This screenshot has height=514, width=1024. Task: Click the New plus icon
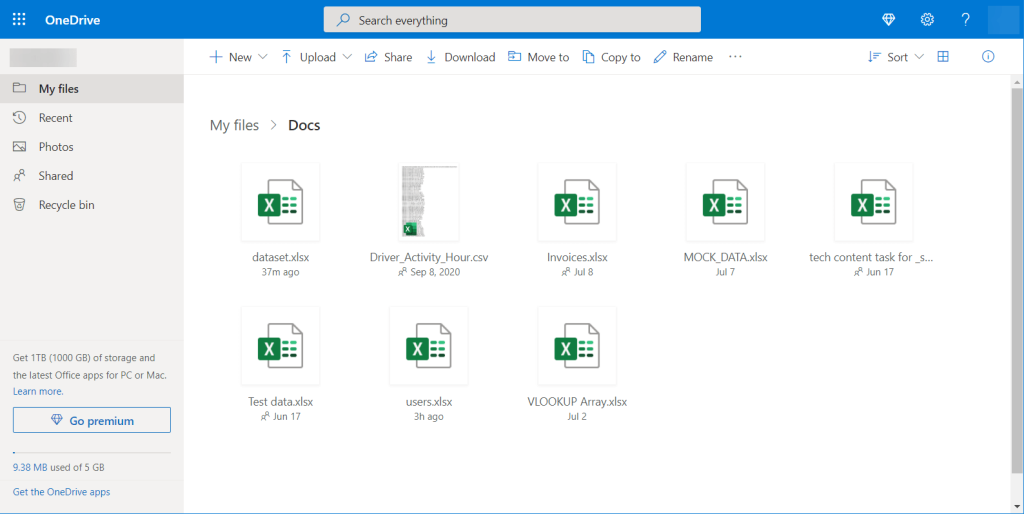216,57
